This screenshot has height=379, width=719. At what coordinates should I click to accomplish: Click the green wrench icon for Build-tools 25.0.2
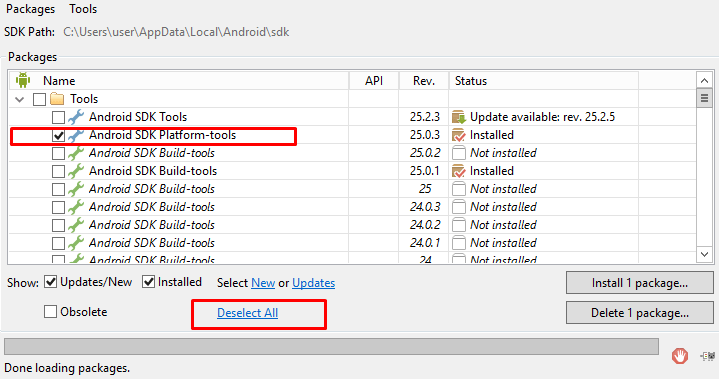click(x=76, y=153)
